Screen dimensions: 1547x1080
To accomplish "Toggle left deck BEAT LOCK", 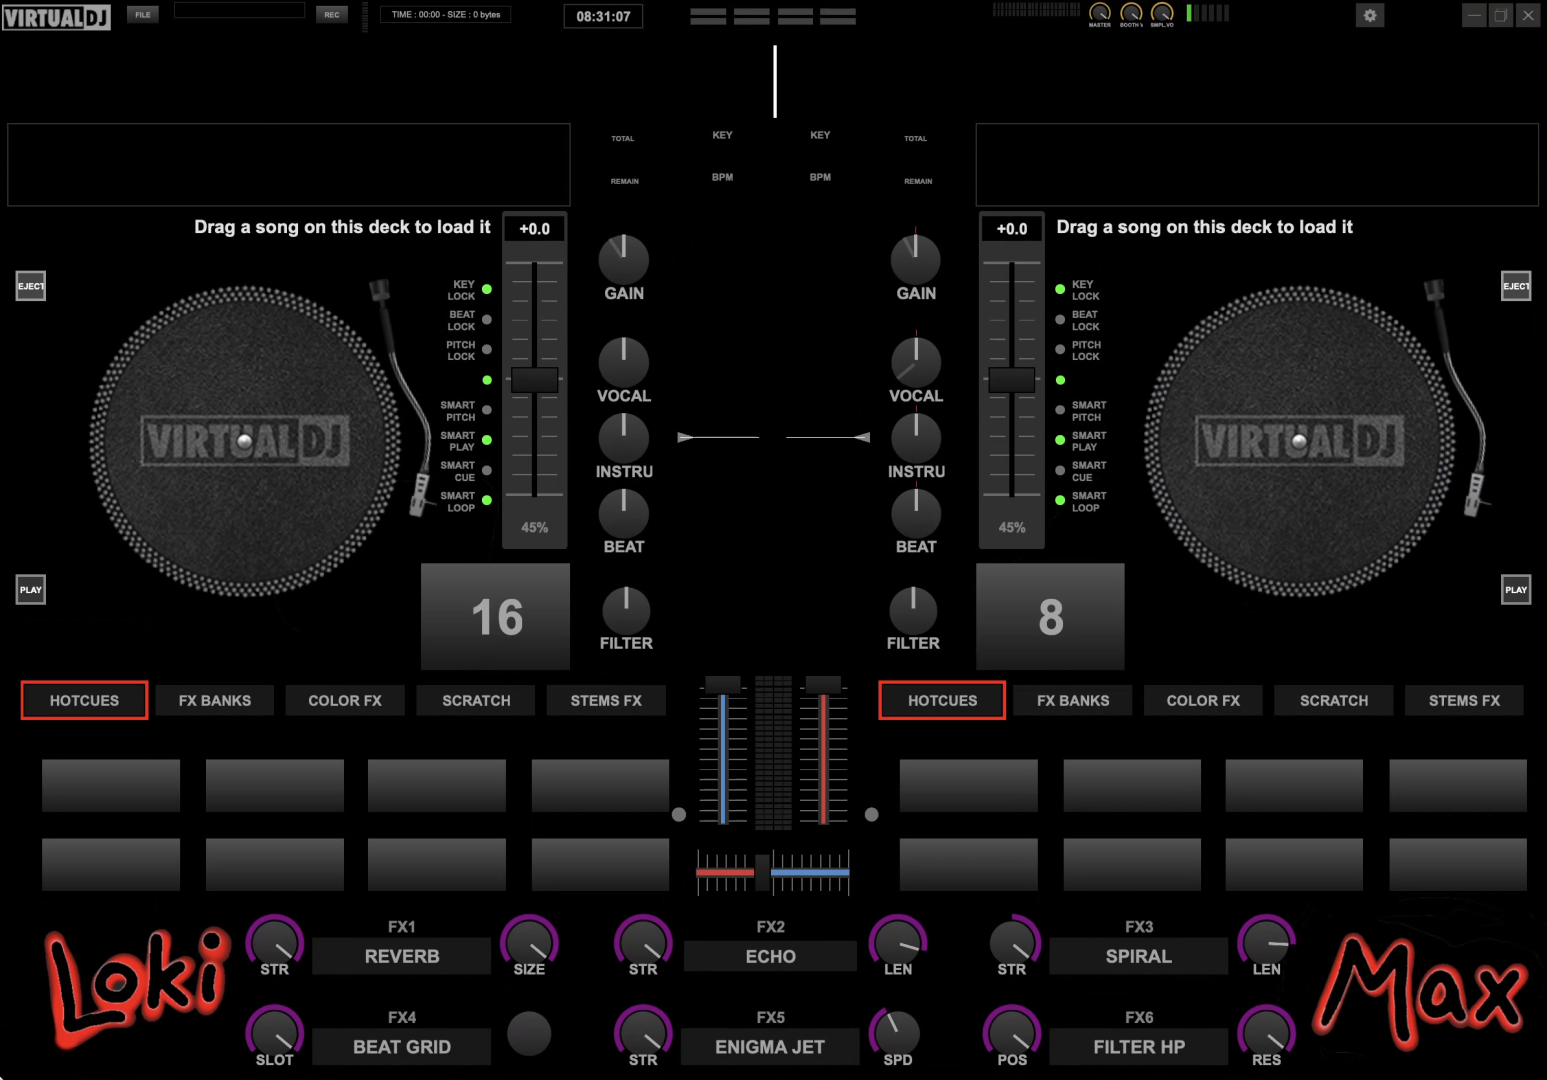I will pyautogui.click(x=487, y=320).
